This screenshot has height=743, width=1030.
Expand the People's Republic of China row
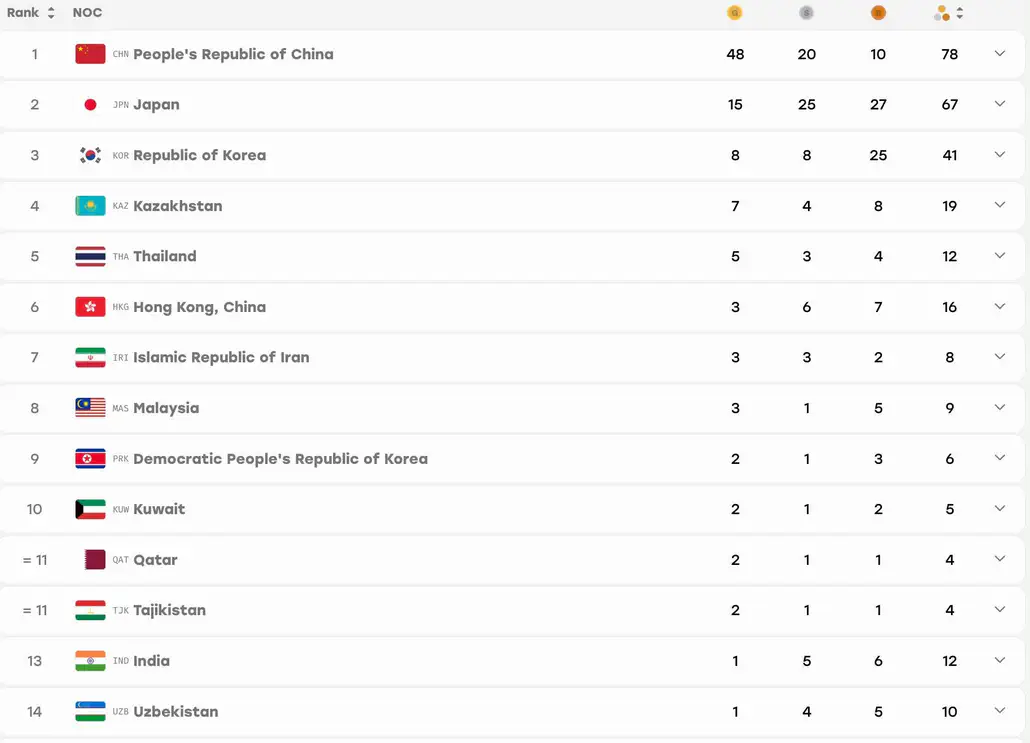(x=999, y=53)
